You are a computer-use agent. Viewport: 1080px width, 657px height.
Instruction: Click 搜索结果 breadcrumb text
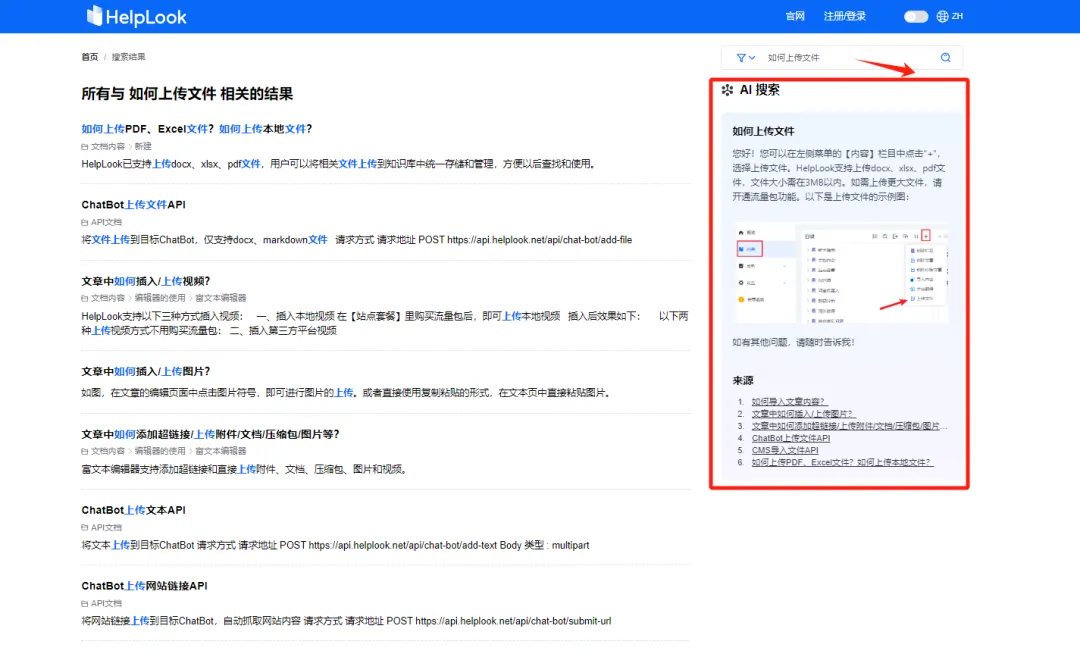128,57
